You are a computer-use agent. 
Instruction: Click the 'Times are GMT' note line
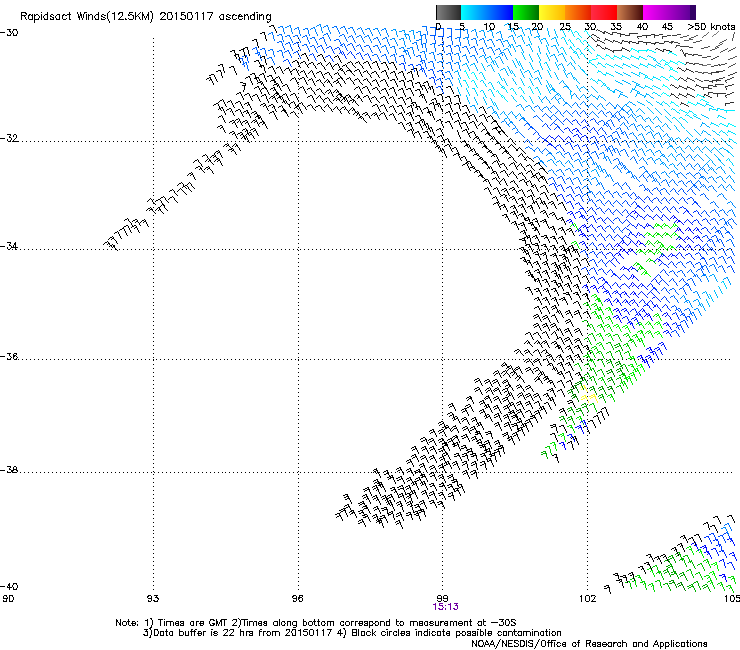pos(316,623)
